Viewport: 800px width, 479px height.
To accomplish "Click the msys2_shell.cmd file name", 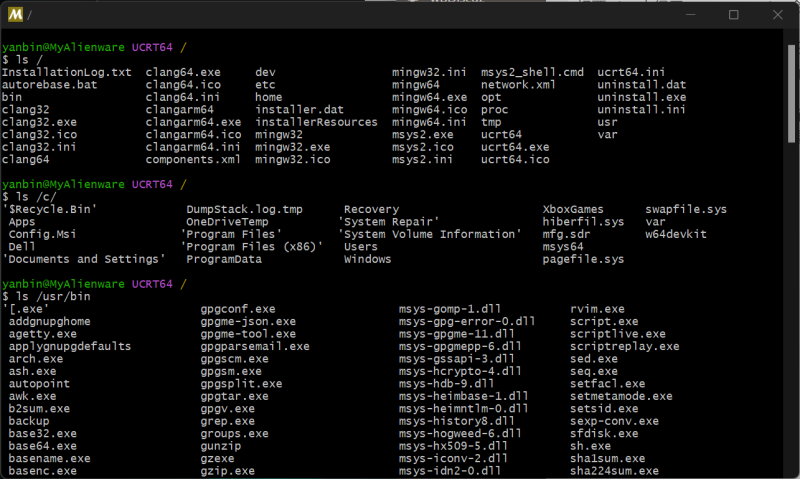I will 531,73.
